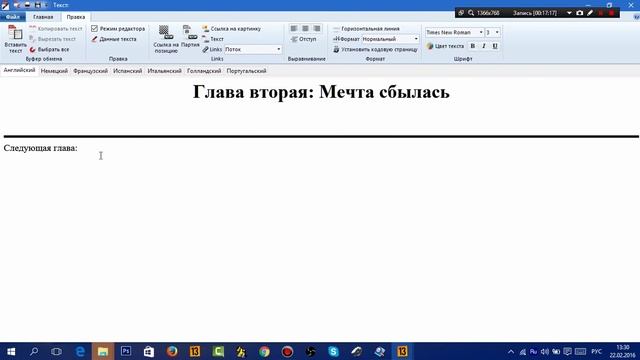Toggle italic formatting
Image resolution: width=640 pixels, height=360 pixels.
[484, 46]
